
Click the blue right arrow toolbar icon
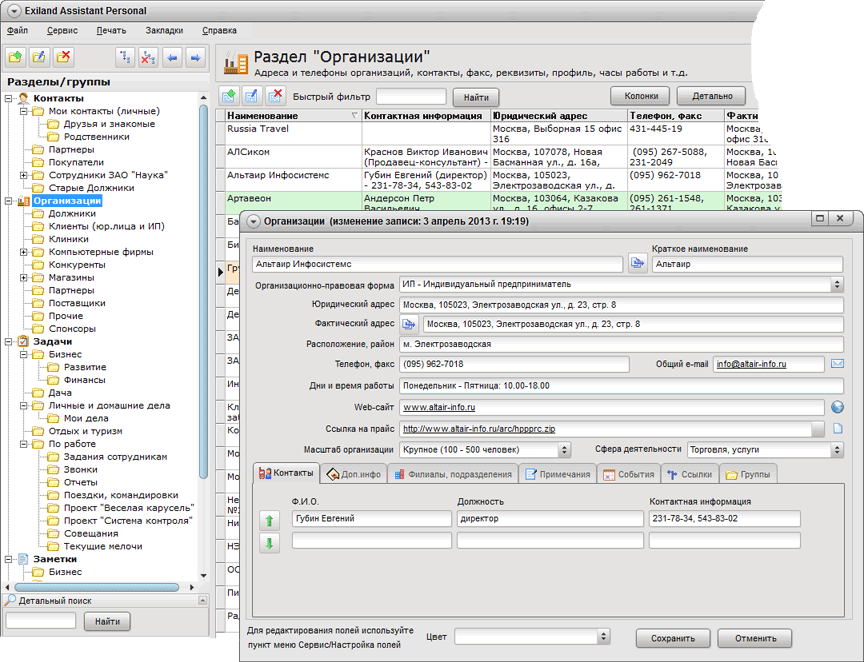pyautogui.click(x=196, y=57)
